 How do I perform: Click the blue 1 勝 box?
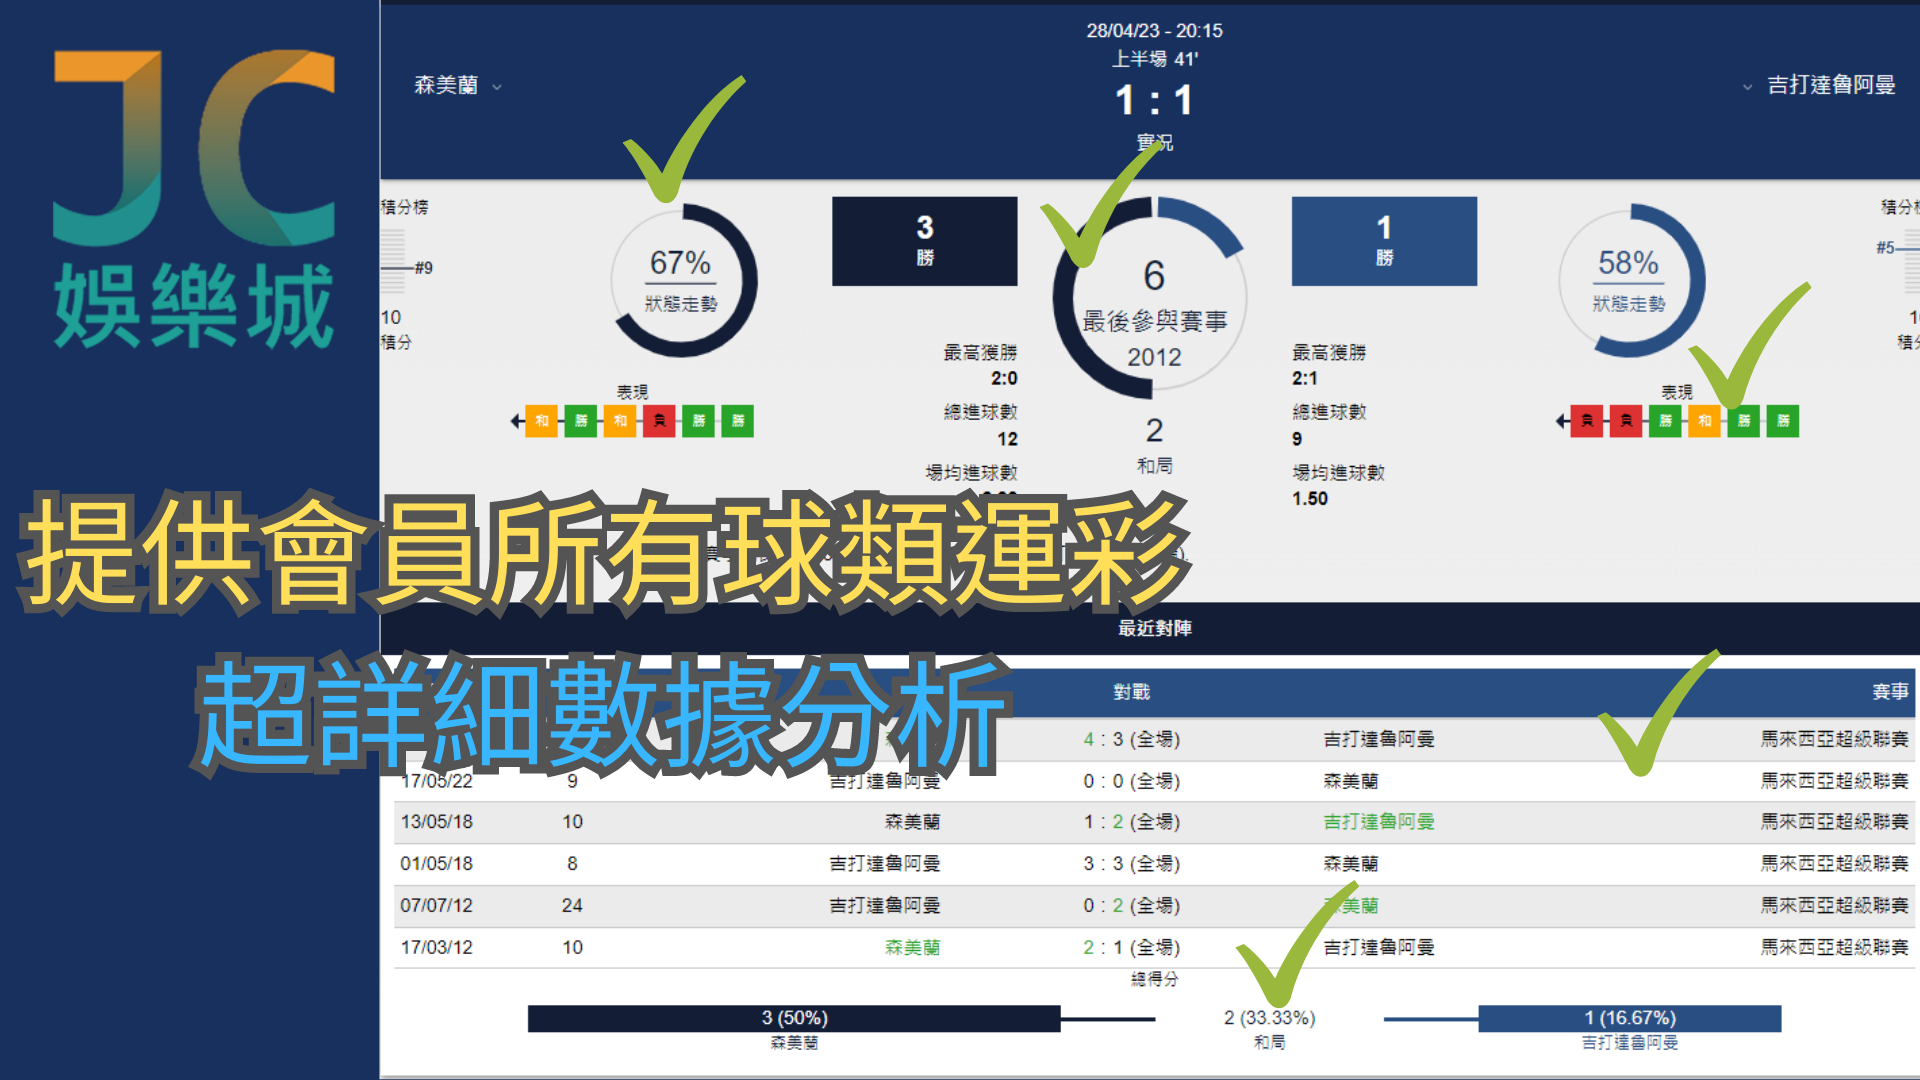pos(1384,241)
